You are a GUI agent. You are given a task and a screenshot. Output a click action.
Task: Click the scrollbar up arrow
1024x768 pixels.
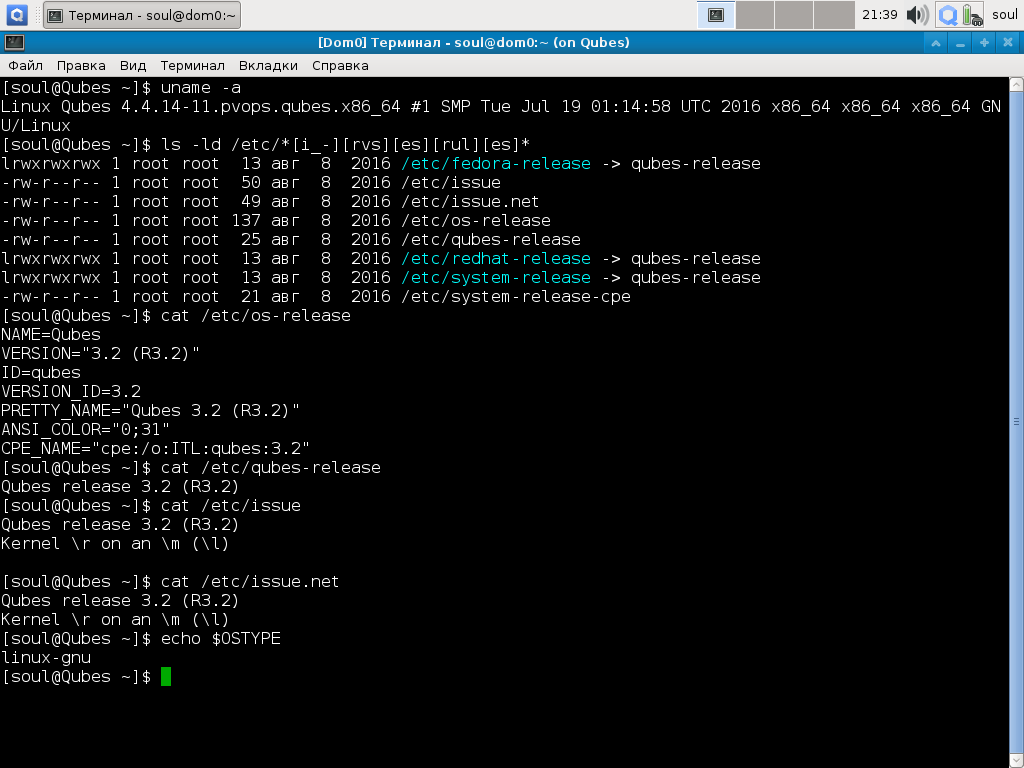pos(1016,84)
